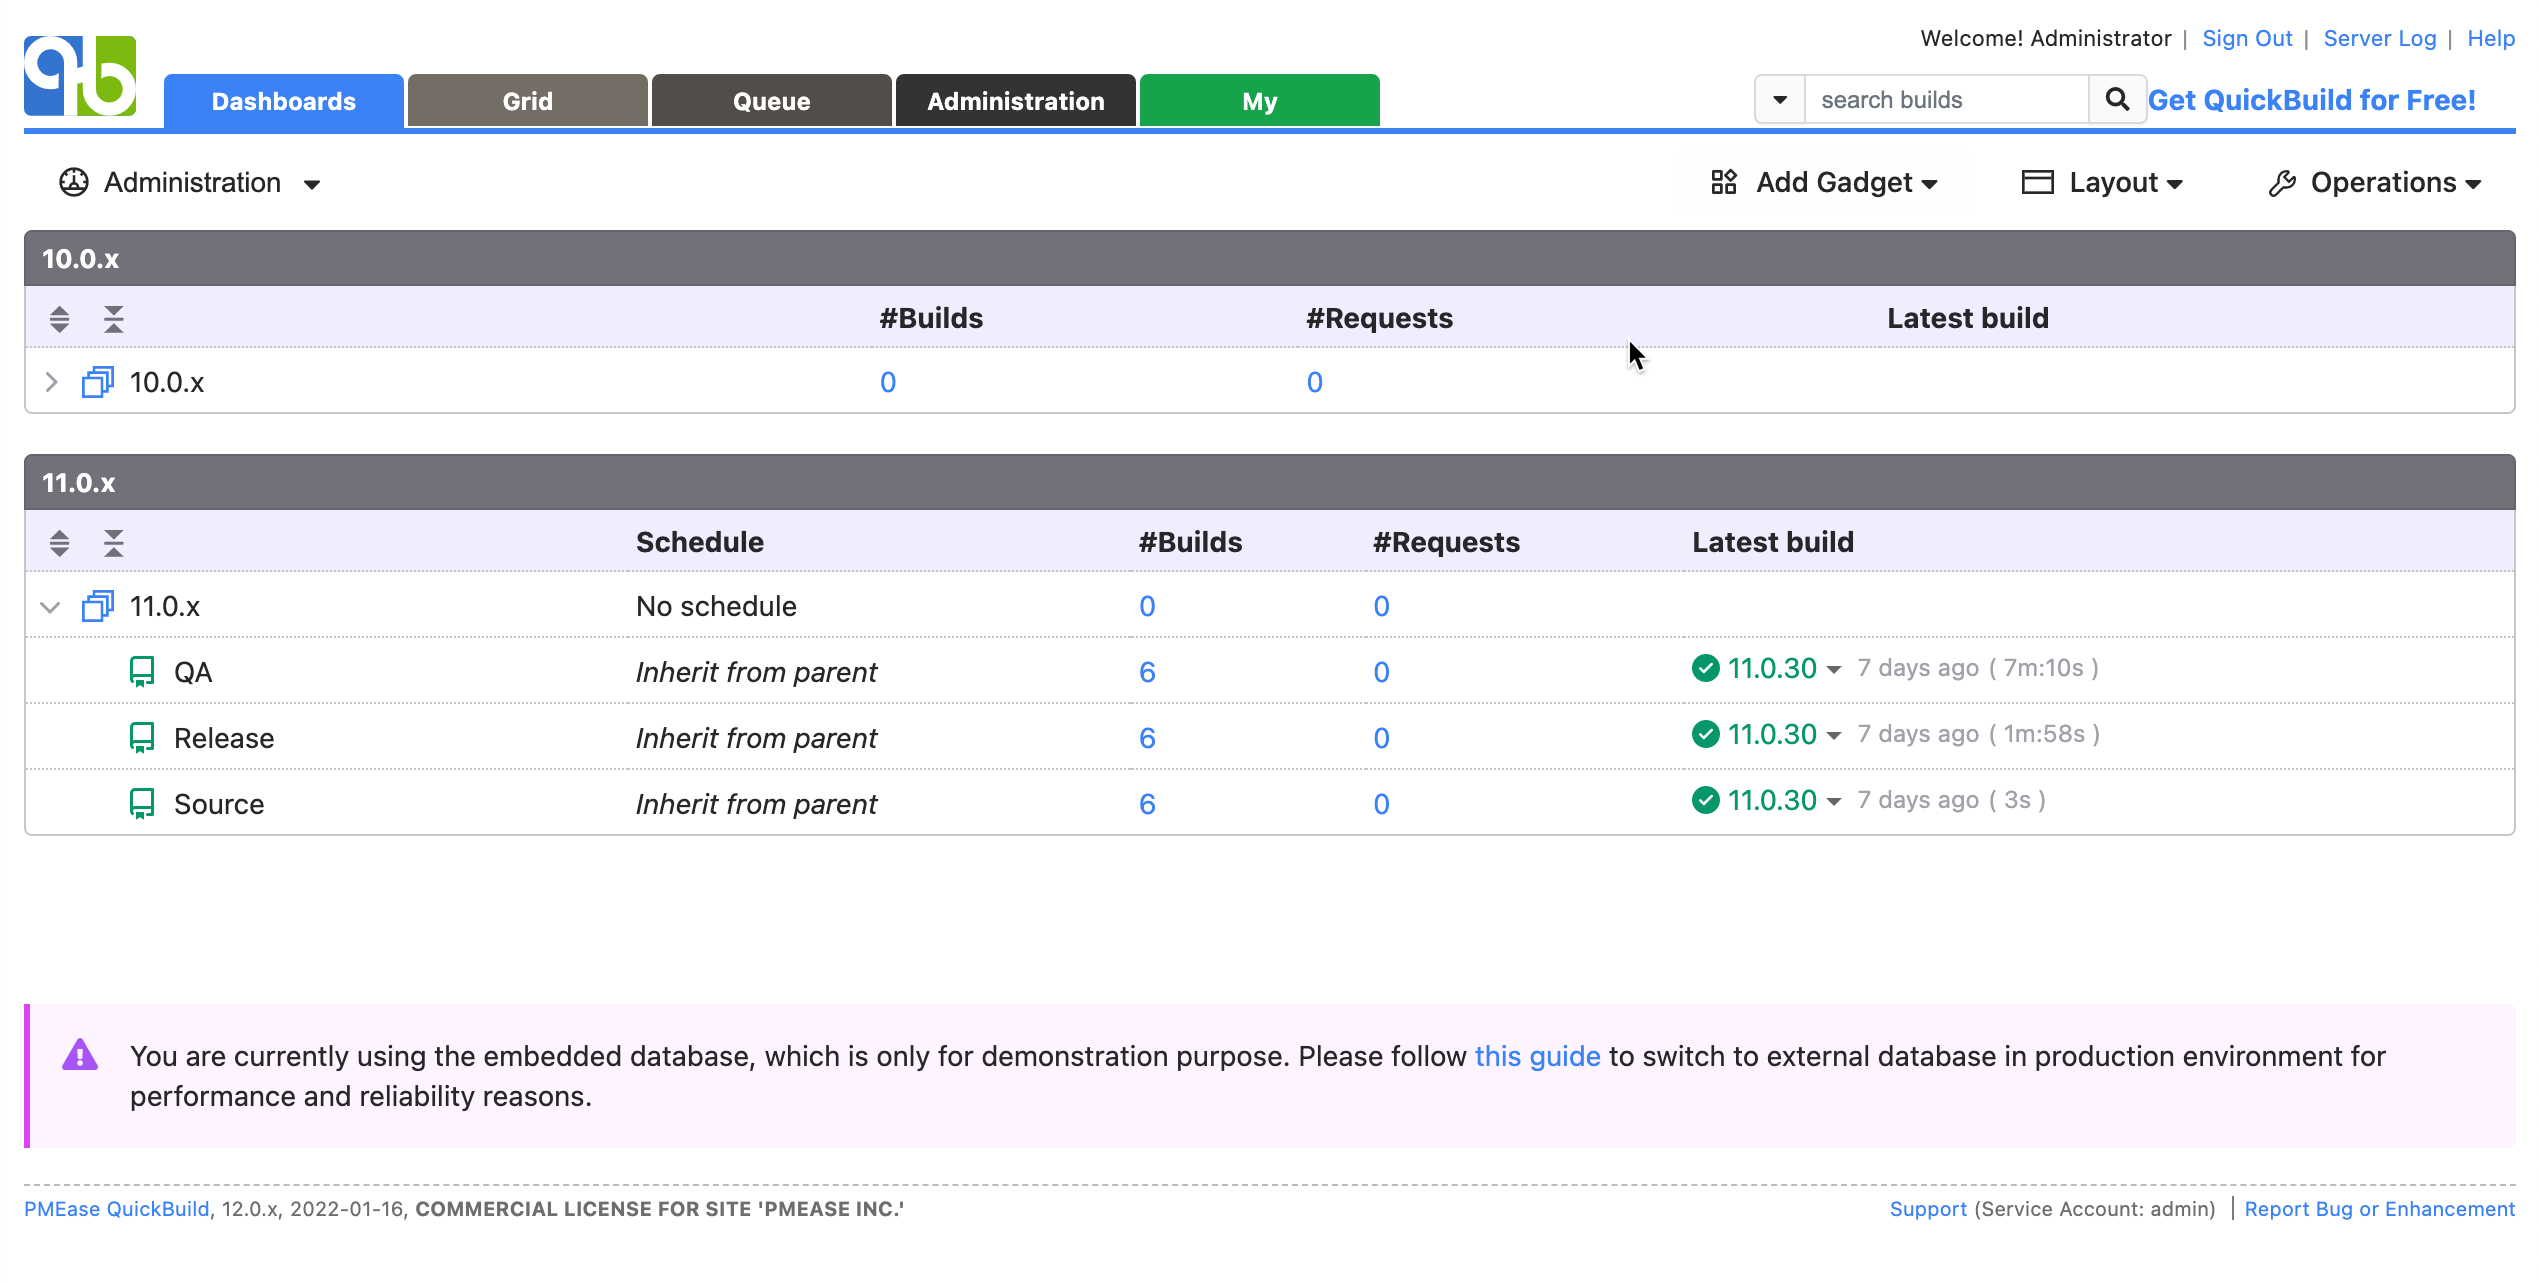Click Source builds count 6
This screenshot has width=2540, height=1282.
[1147, 804]
